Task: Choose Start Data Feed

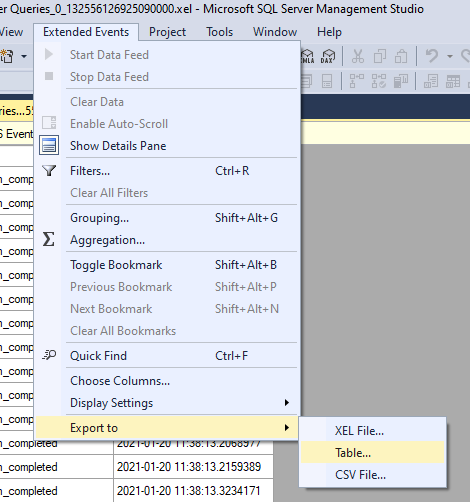Action: (167, 55)
